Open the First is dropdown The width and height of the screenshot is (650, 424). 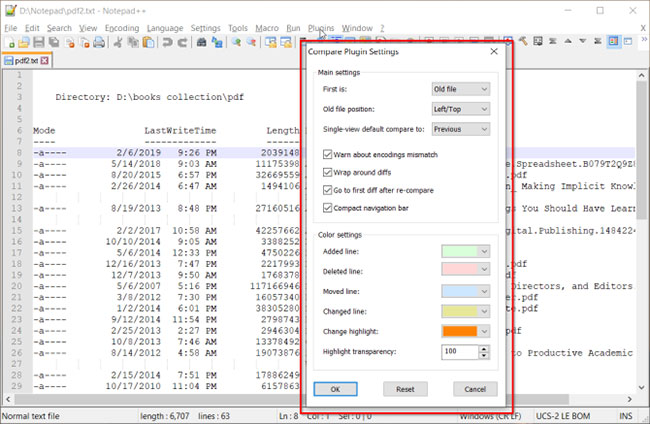pyautogui.click(x=461, y=89)
